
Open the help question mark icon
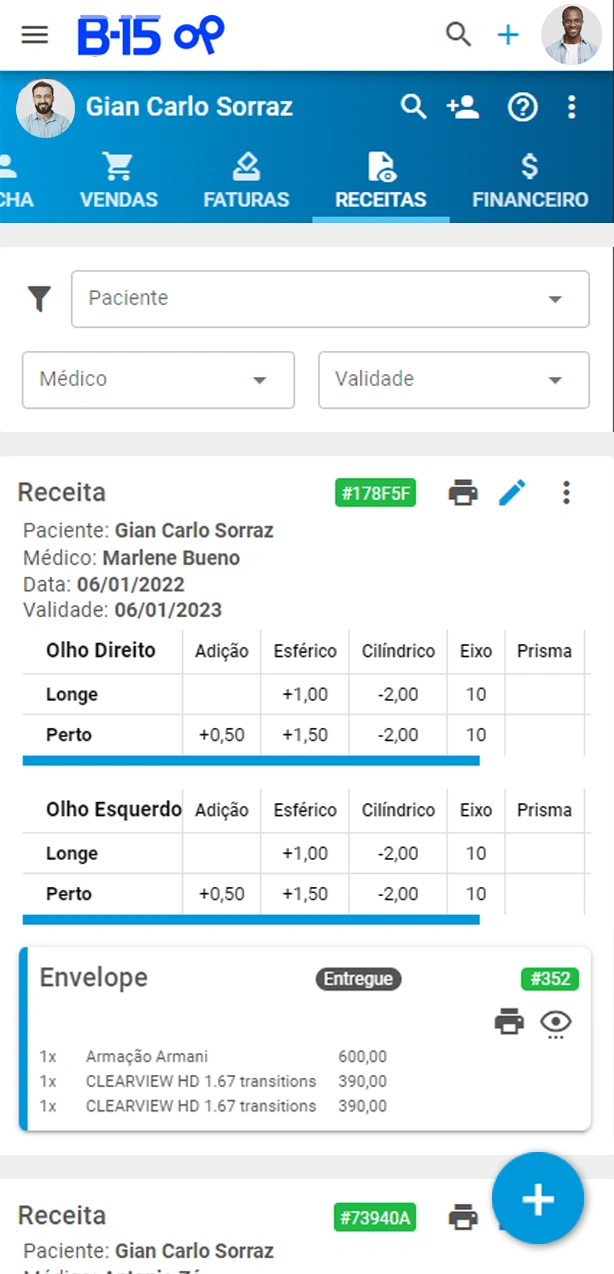tap(523, 107)
